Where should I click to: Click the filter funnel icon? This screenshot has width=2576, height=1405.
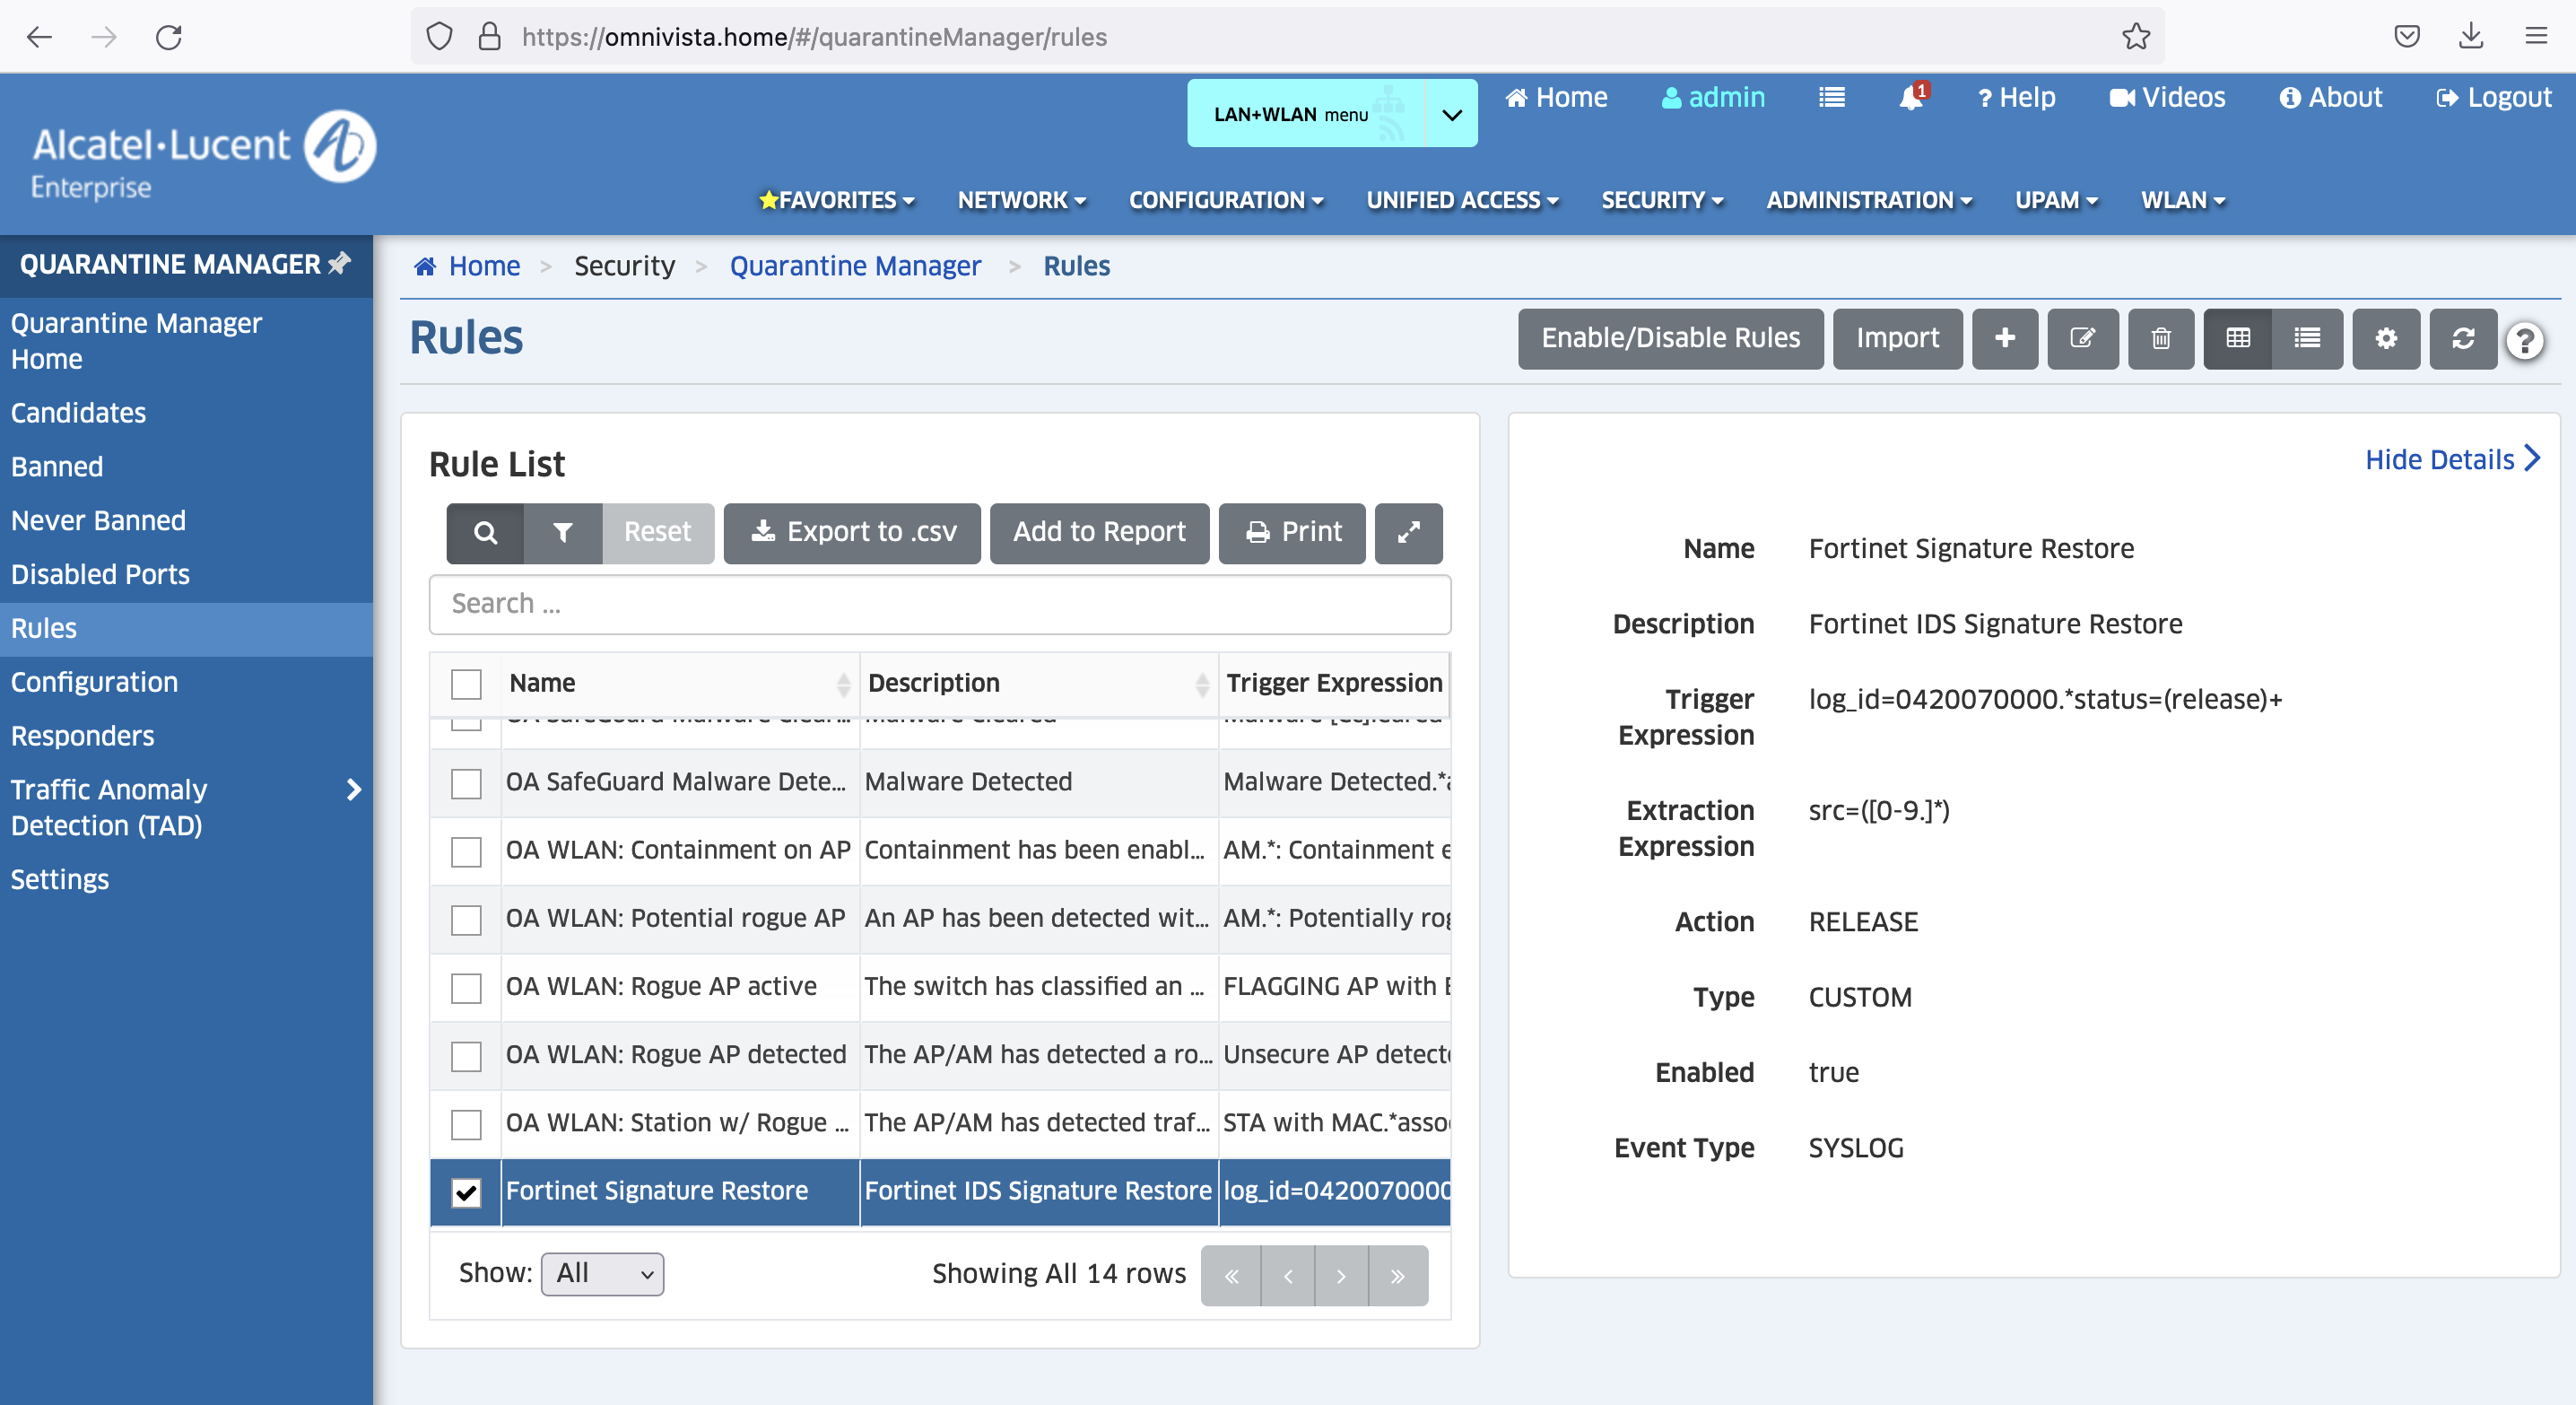point(562,532)
